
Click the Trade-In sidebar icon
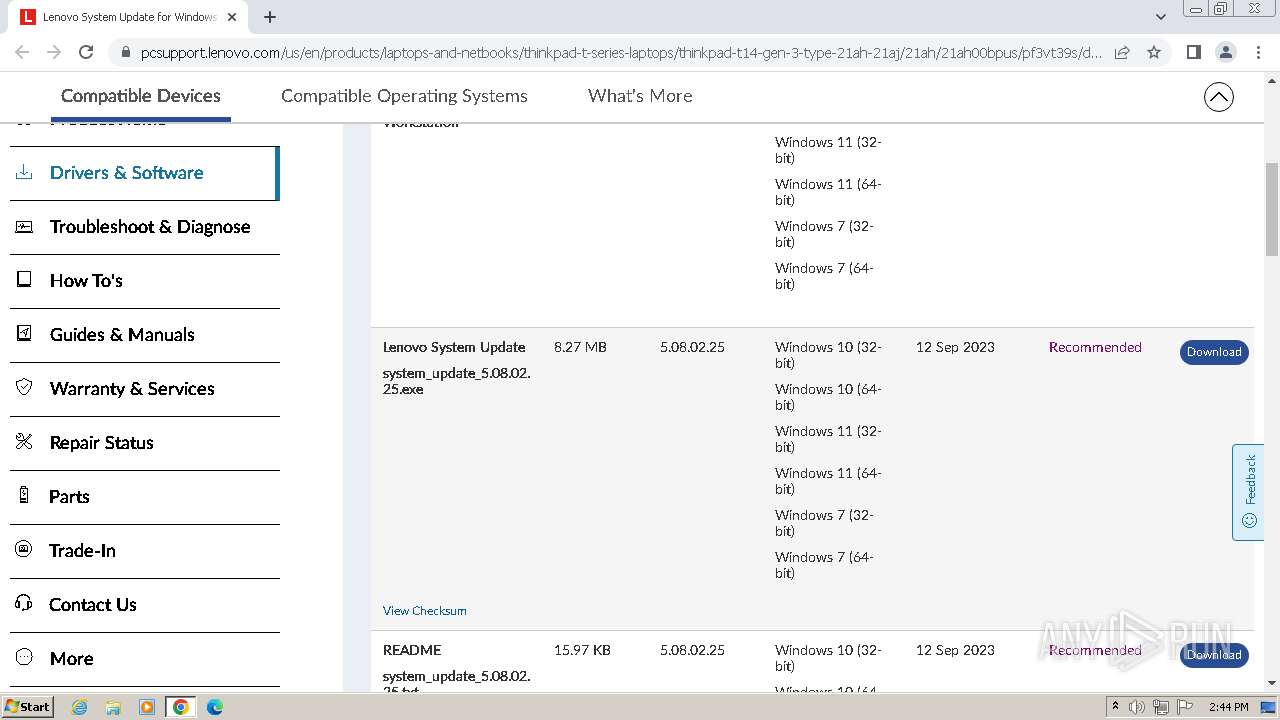point(24,550)
